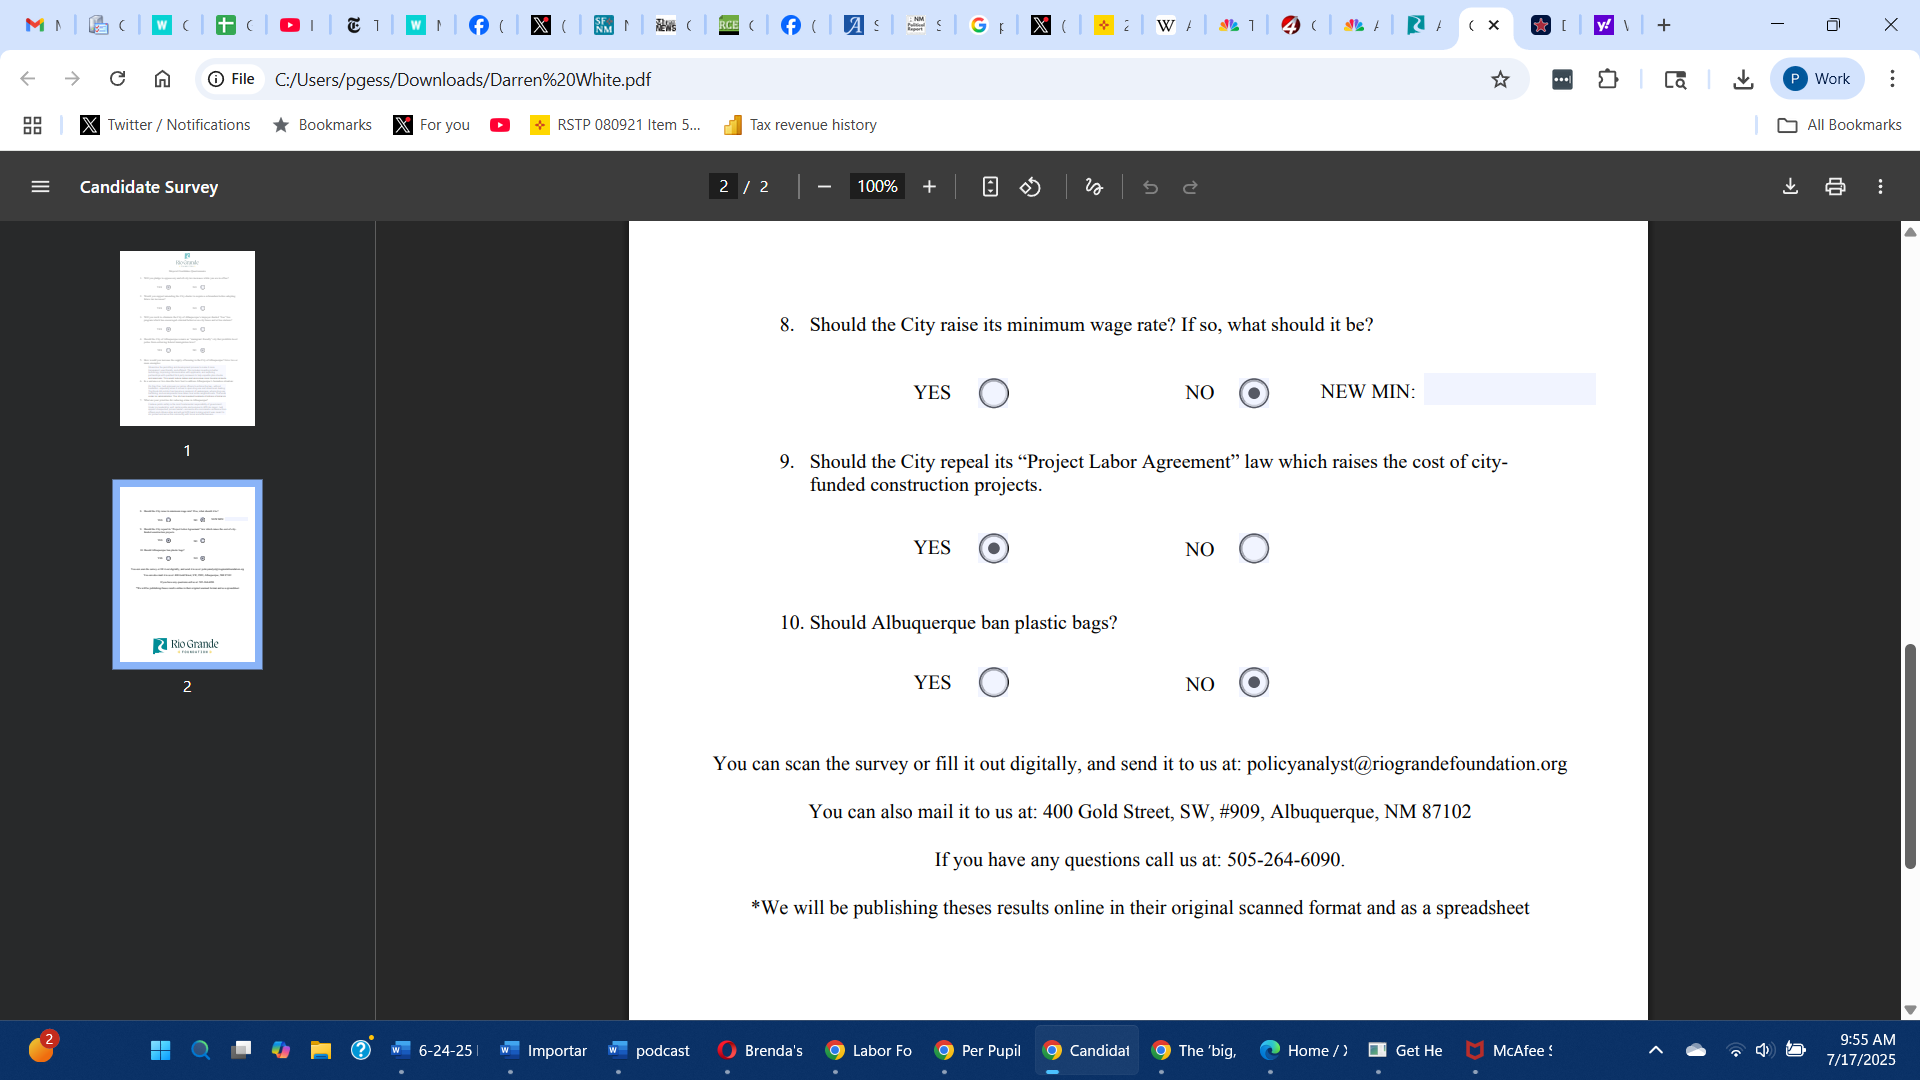Expand hidden system tray icons chevron
The image size is (1920, 1080).
1655,1050
